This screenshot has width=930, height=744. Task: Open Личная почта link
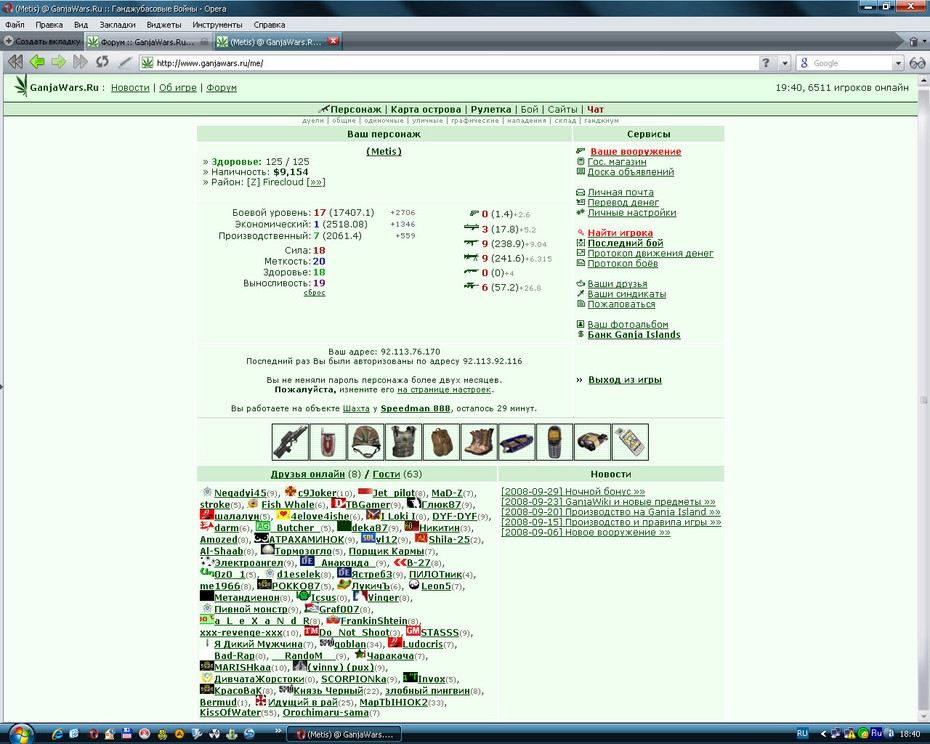(620, 192)
